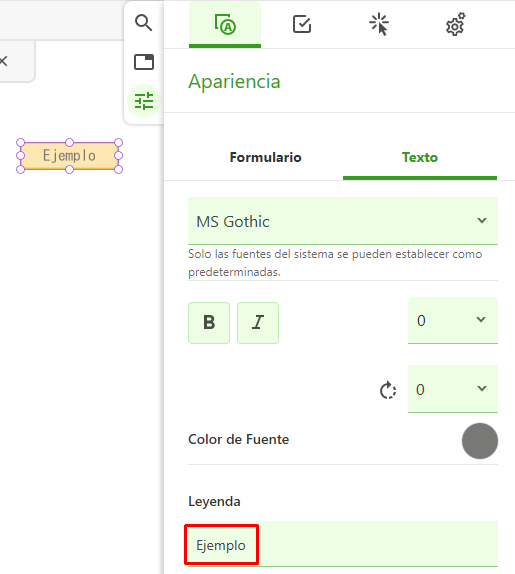Switch to the checkbox validation tab icon
Viewport: 515px width, 574px height.
click(302, 24)
